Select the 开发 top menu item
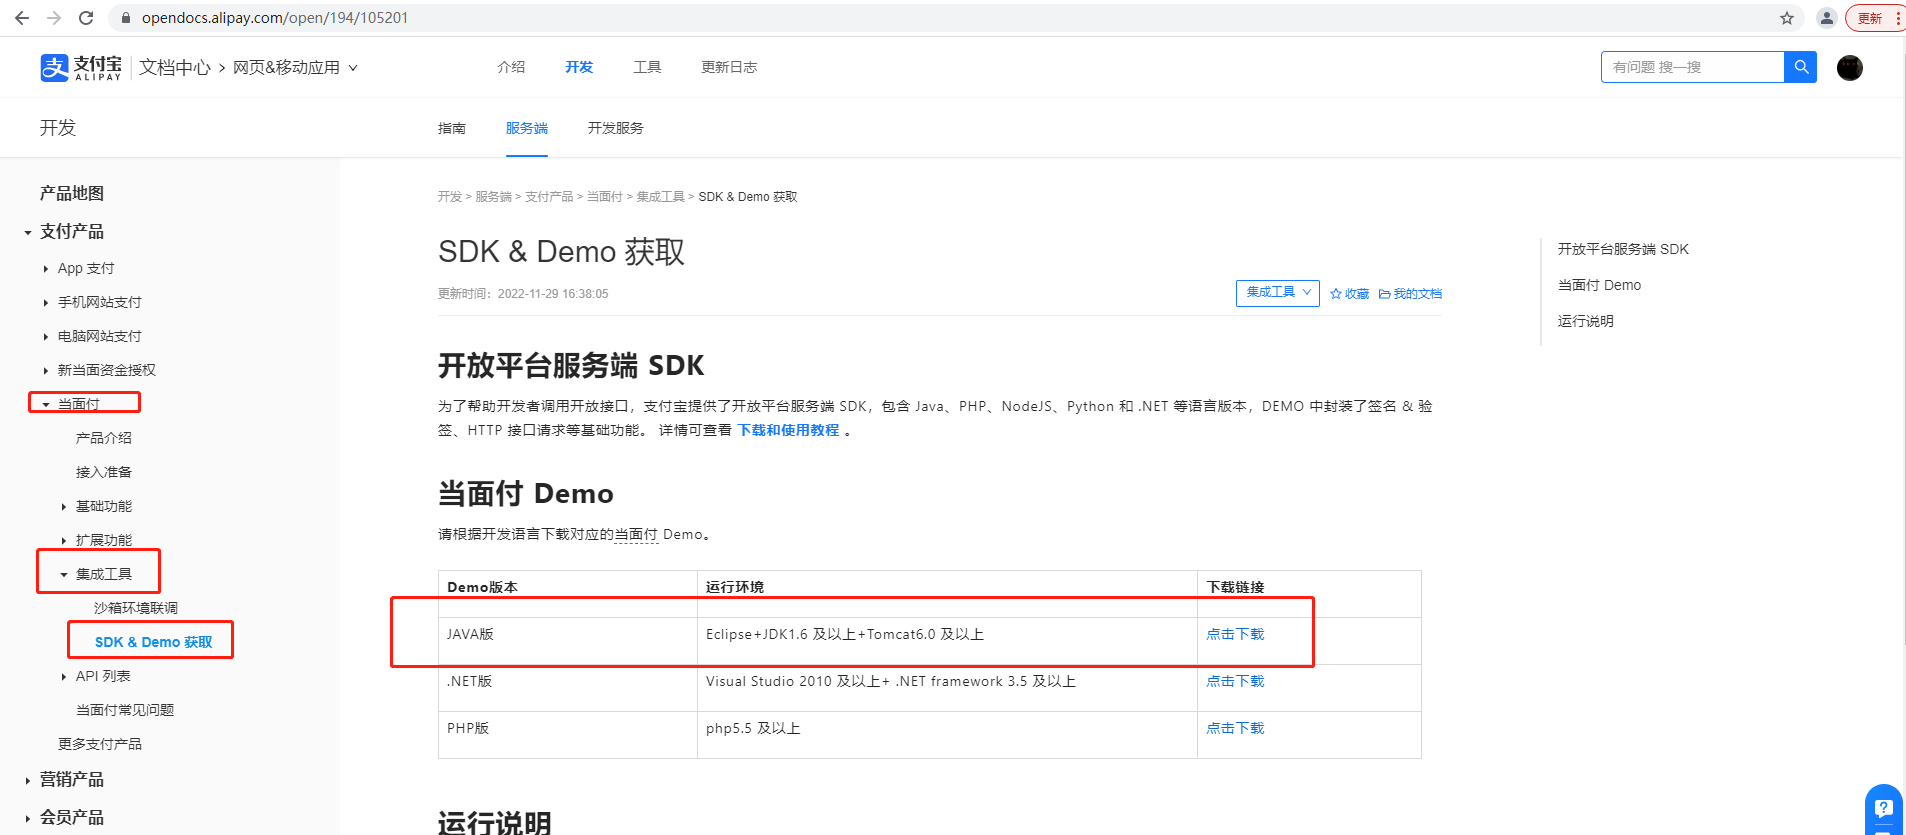The width and height of the screenshot is (1906, 835). [x=579, y=67]
